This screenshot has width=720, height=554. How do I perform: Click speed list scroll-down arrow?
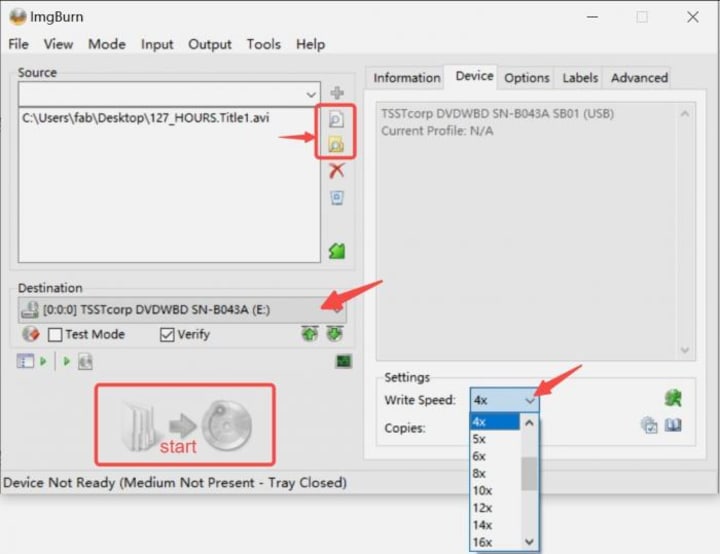pos(529,542)
